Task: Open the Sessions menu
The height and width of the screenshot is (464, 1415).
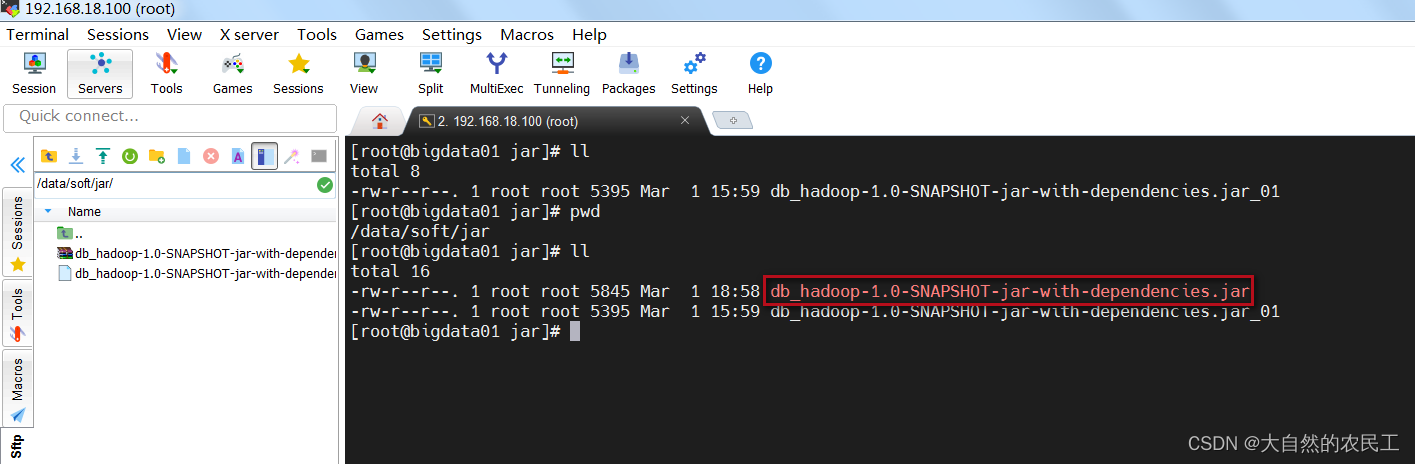Action: [x=118, y=34]
